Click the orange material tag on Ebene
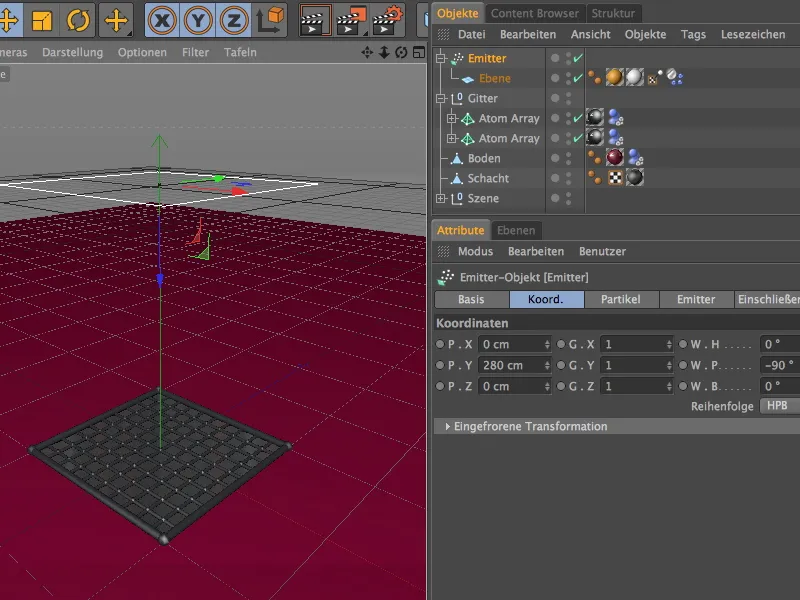This screenshot has height=600, width=800. 614,78
